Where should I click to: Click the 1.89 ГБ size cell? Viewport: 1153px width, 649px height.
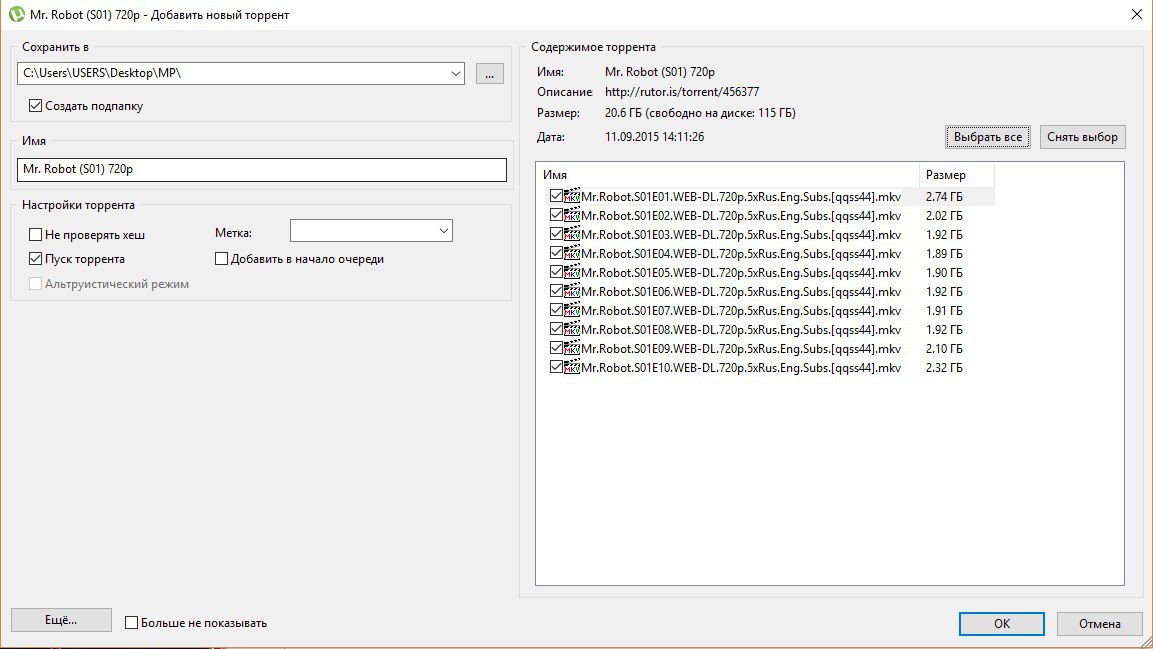coord(944,254)
